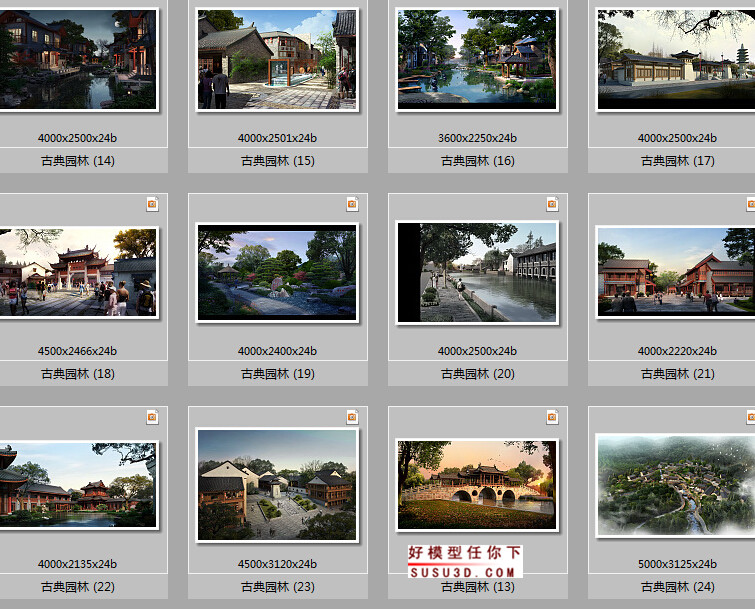This screenshot has height=609, width=755.
Task: Click the dimension text 5000x3125x24b
Action: coord(677,564)
